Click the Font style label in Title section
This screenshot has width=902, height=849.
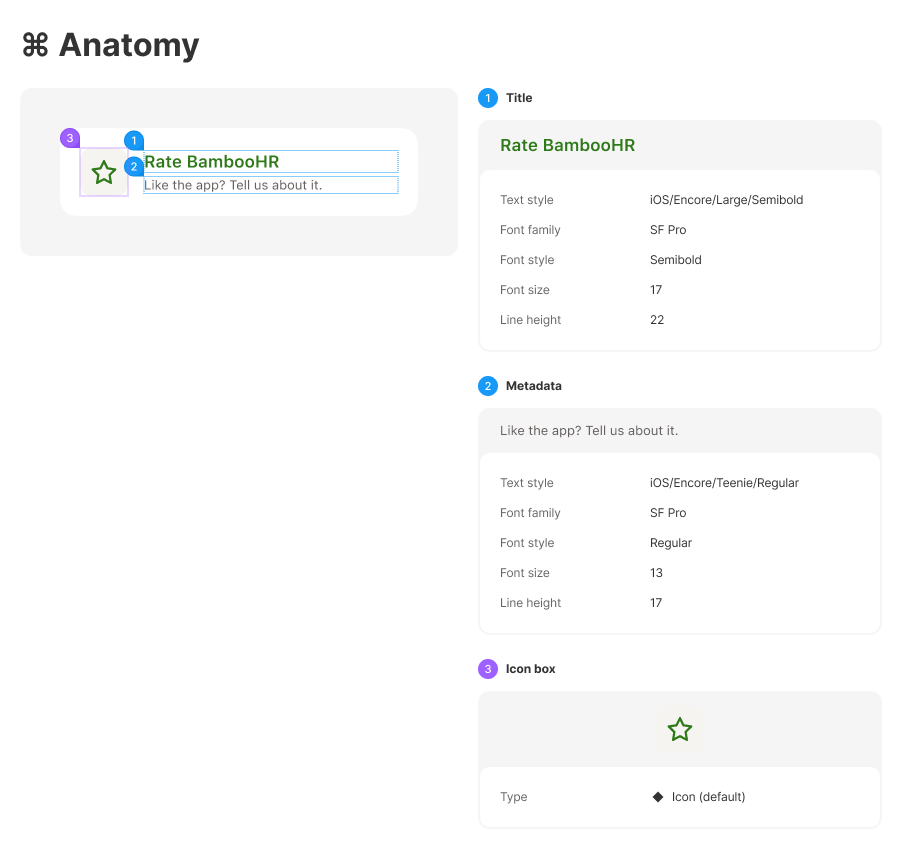click(x=527, y=259)
